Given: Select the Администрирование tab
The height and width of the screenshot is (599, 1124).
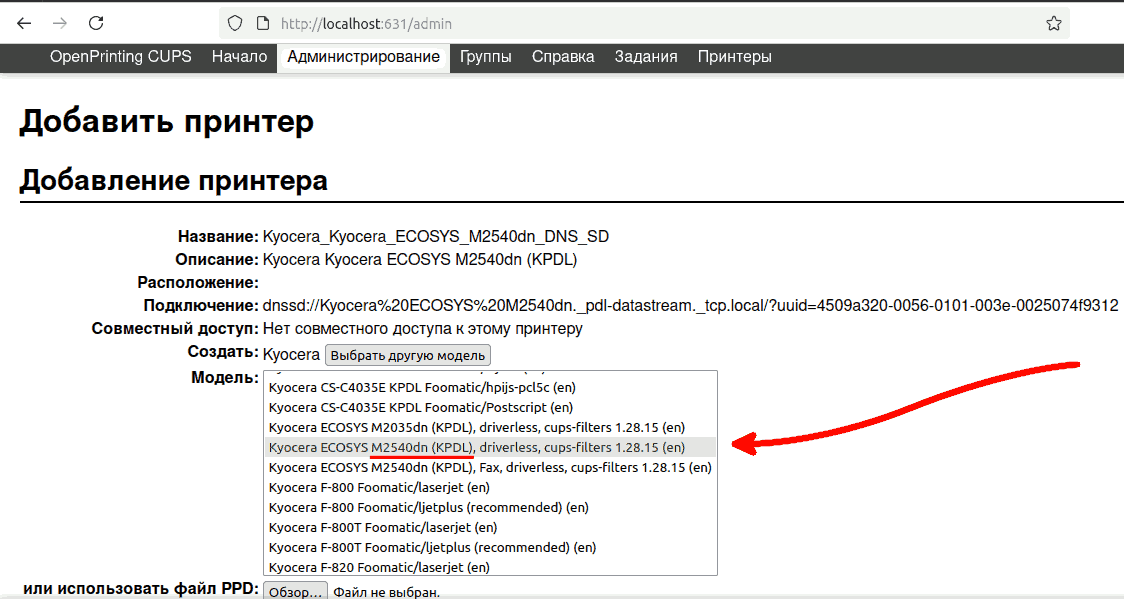Looking at the screenshot, I should 363,57.
